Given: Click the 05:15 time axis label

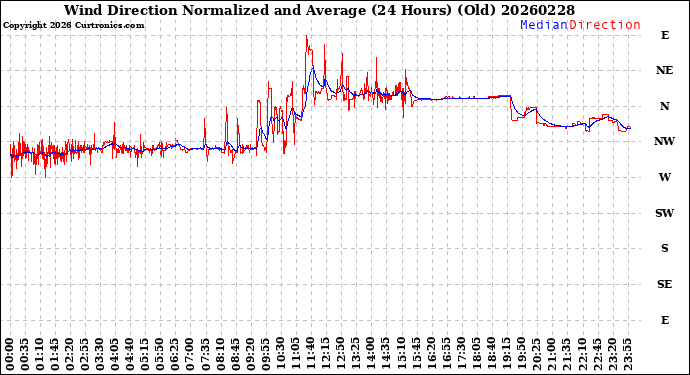Looking at the screenshot, I should click(145, 355).
